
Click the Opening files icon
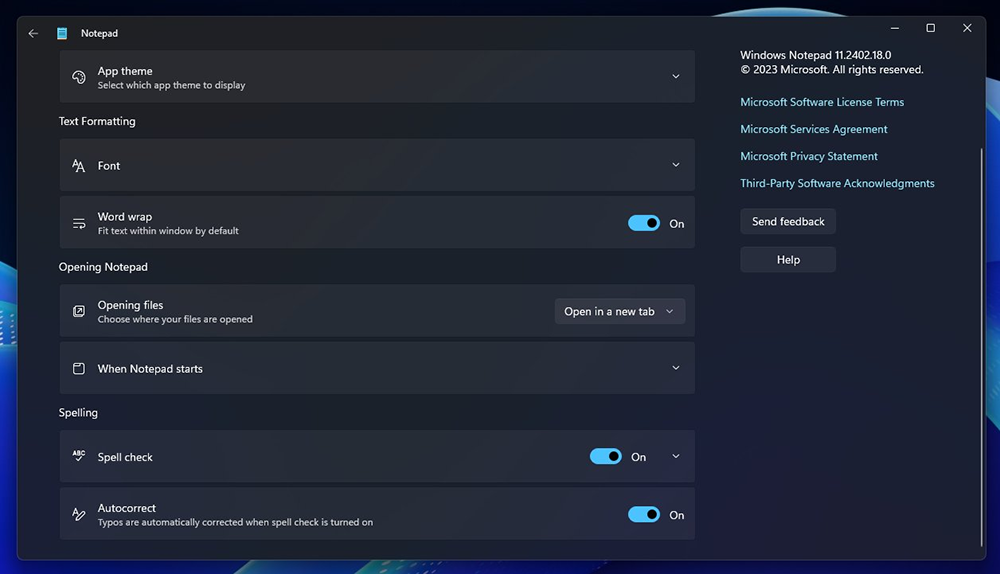pos(79,312)
